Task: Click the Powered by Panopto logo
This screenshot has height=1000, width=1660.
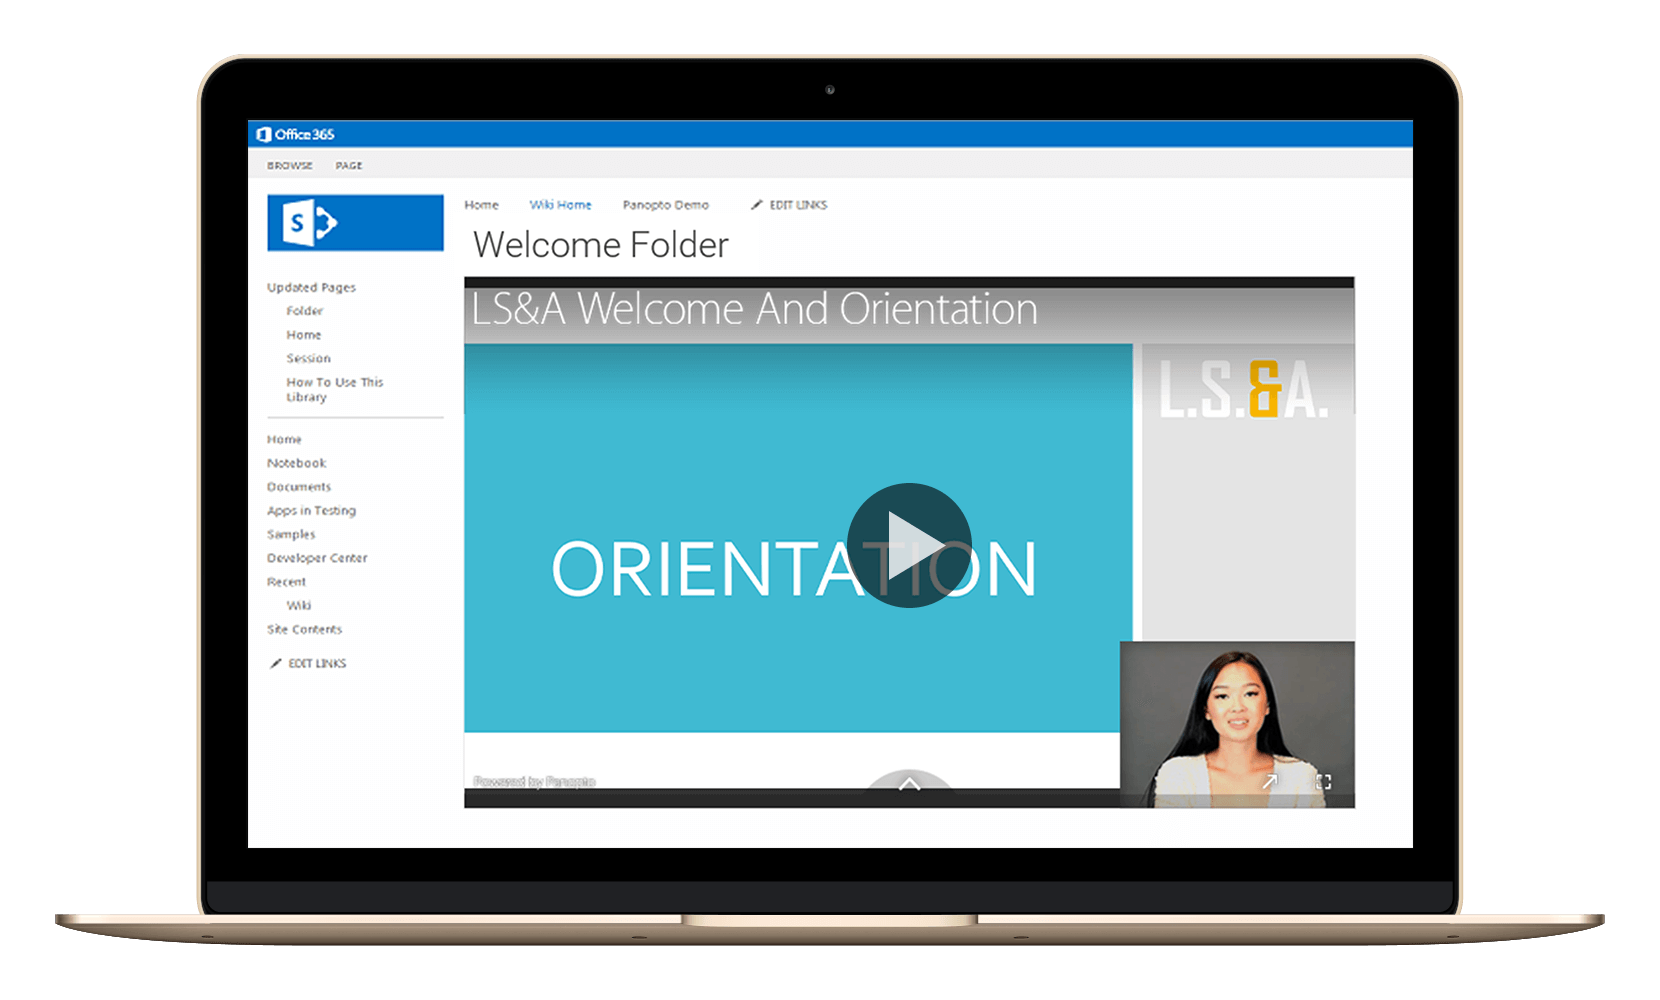Action: click(536, 780)
